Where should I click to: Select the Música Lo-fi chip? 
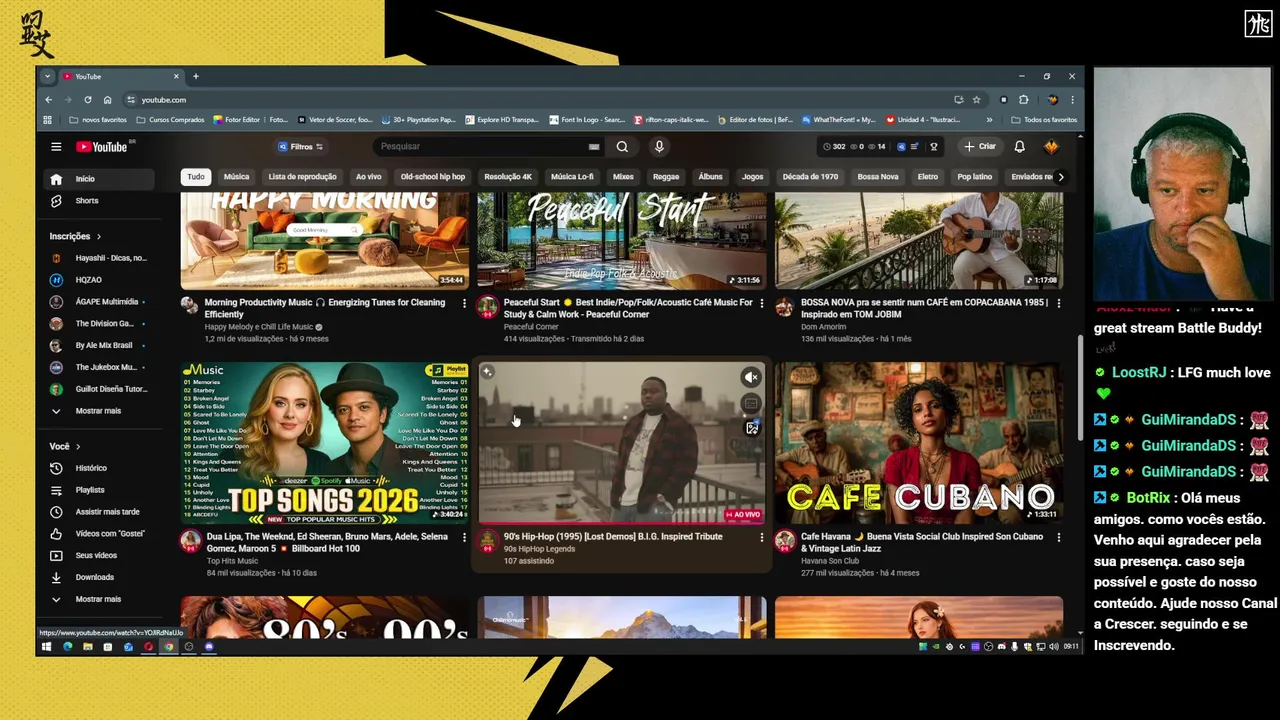point(572,177)
